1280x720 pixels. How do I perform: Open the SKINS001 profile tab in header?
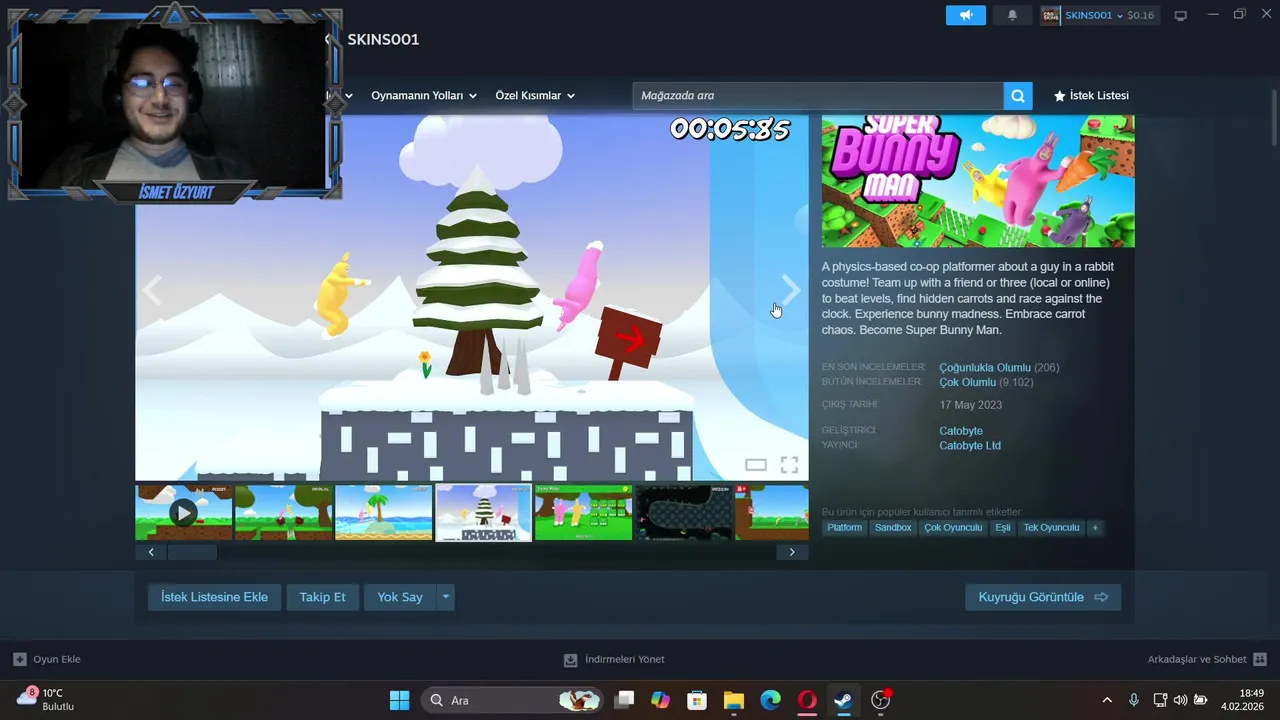pyautogui.click(x=383, y=39)
